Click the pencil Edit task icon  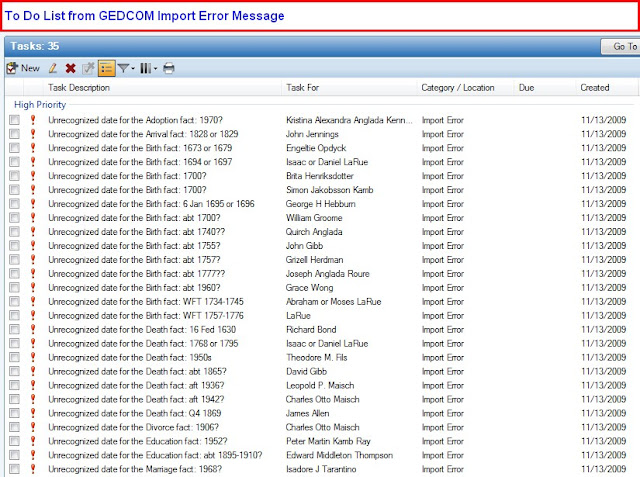tap(53, 68)
